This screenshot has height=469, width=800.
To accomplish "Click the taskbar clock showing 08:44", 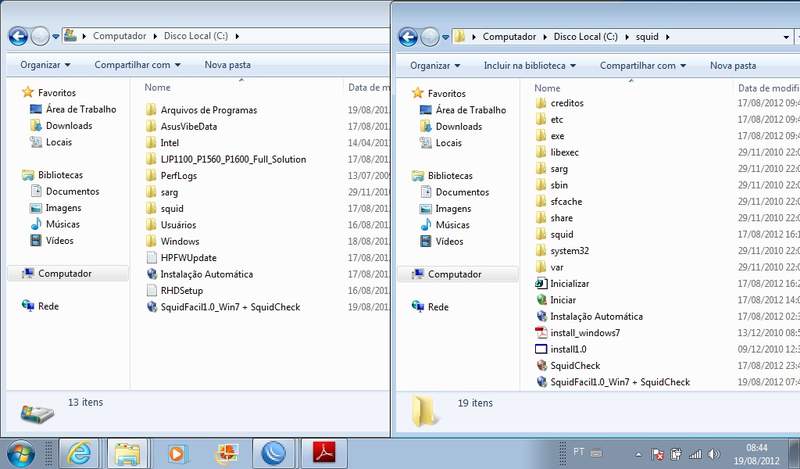I will pyautogui.click(x=757, y=454).
